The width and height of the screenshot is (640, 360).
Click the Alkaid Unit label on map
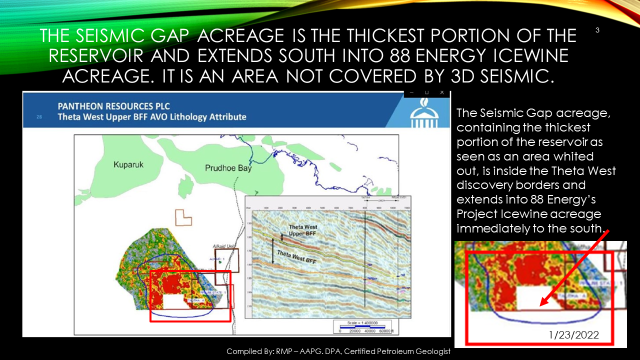[x=223, y=246]
